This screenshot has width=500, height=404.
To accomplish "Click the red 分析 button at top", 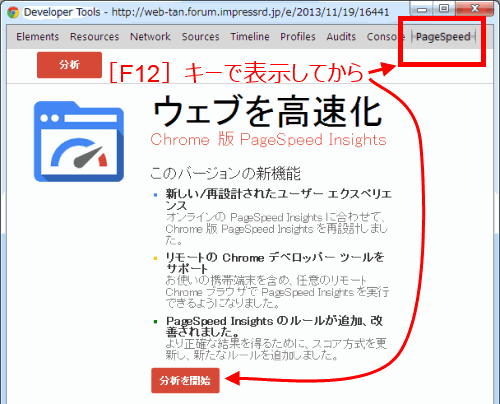I will click(69, 65).
